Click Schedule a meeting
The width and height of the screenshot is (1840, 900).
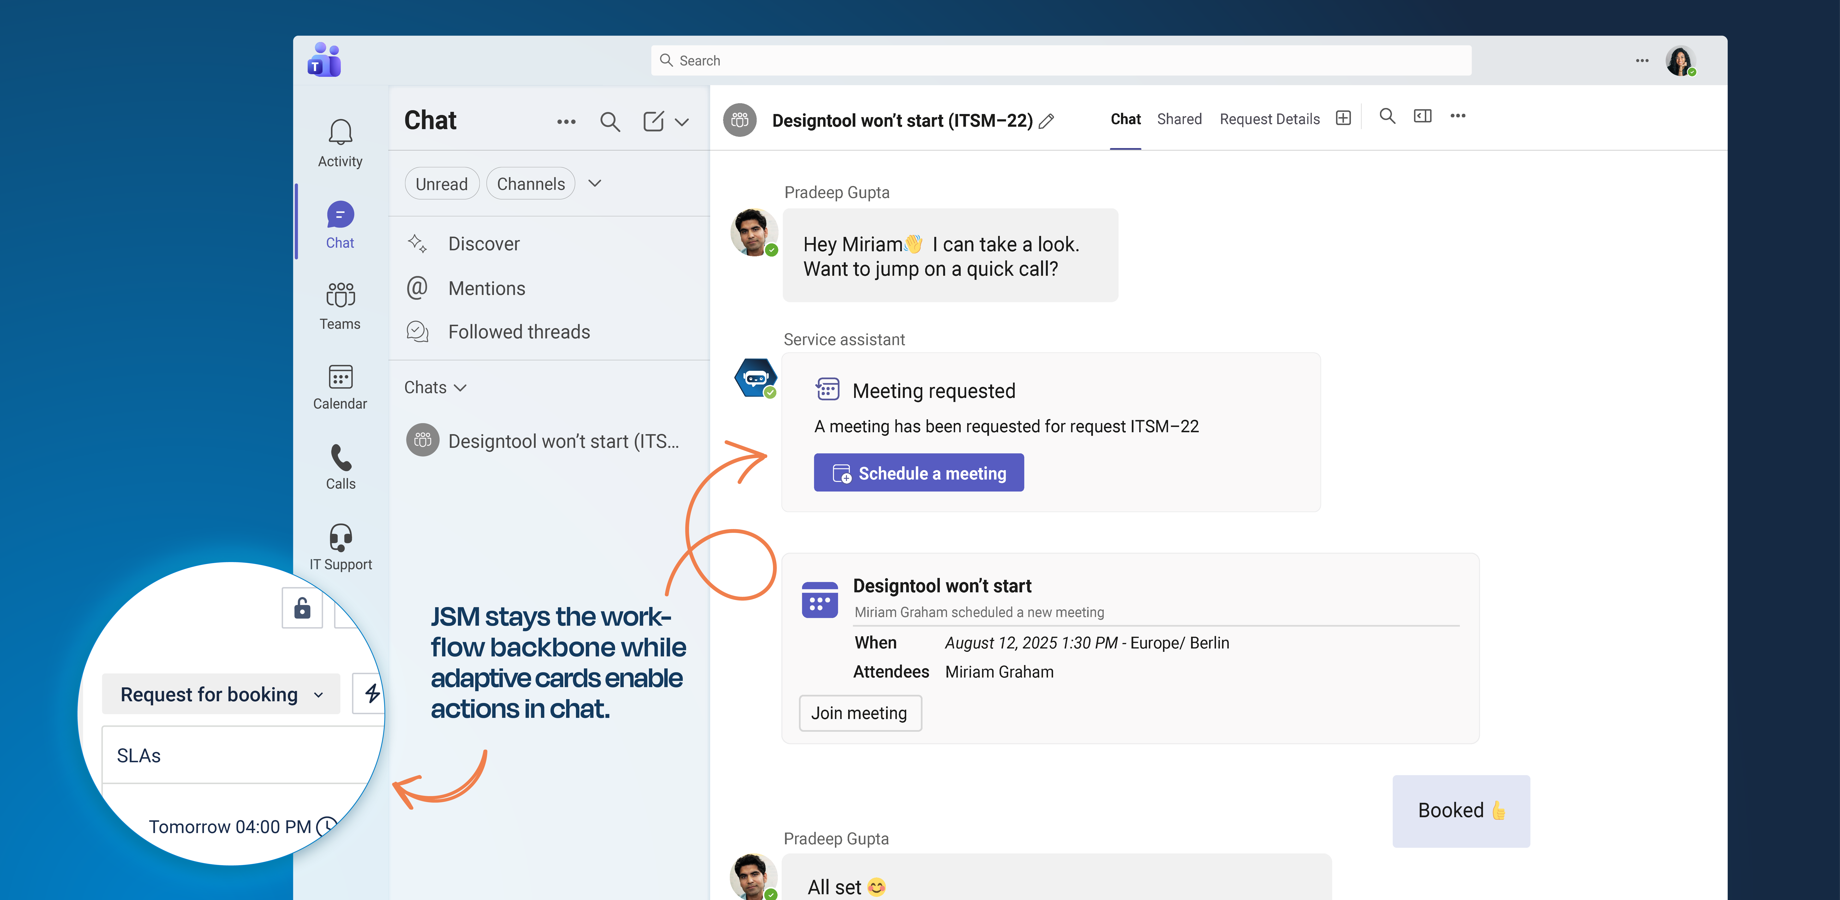pos(918,472)
